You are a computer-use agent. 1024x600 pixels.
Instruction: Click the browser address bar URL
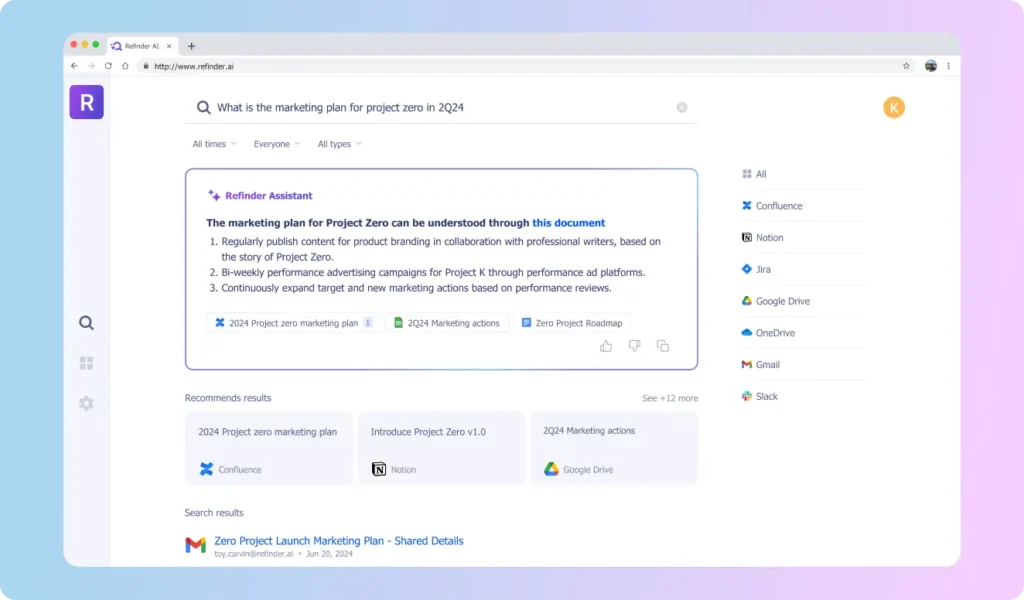click(x=194, y=66)
